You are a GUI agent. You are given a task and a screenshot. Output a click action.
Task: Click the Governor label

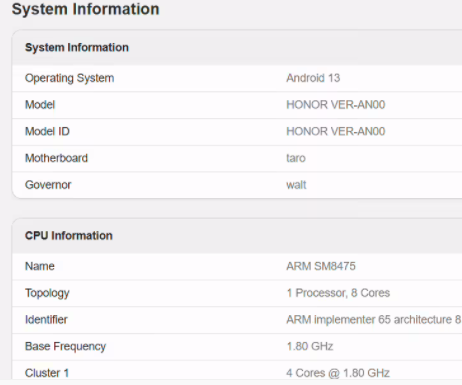click(48, 185)
